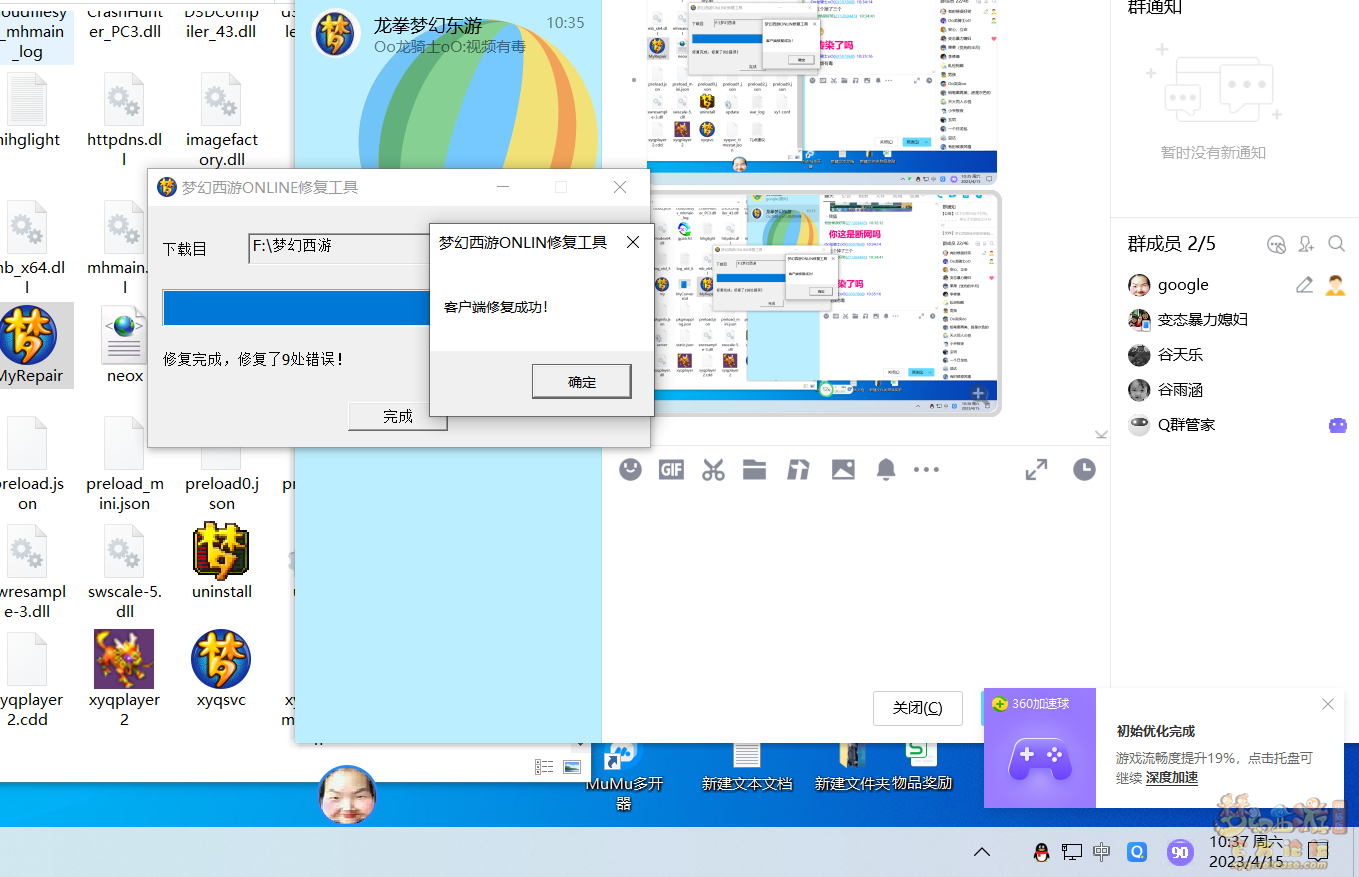Search group members magnifier icon
The width and height of the screenshot is (1359, 877).
point(1337,244)
